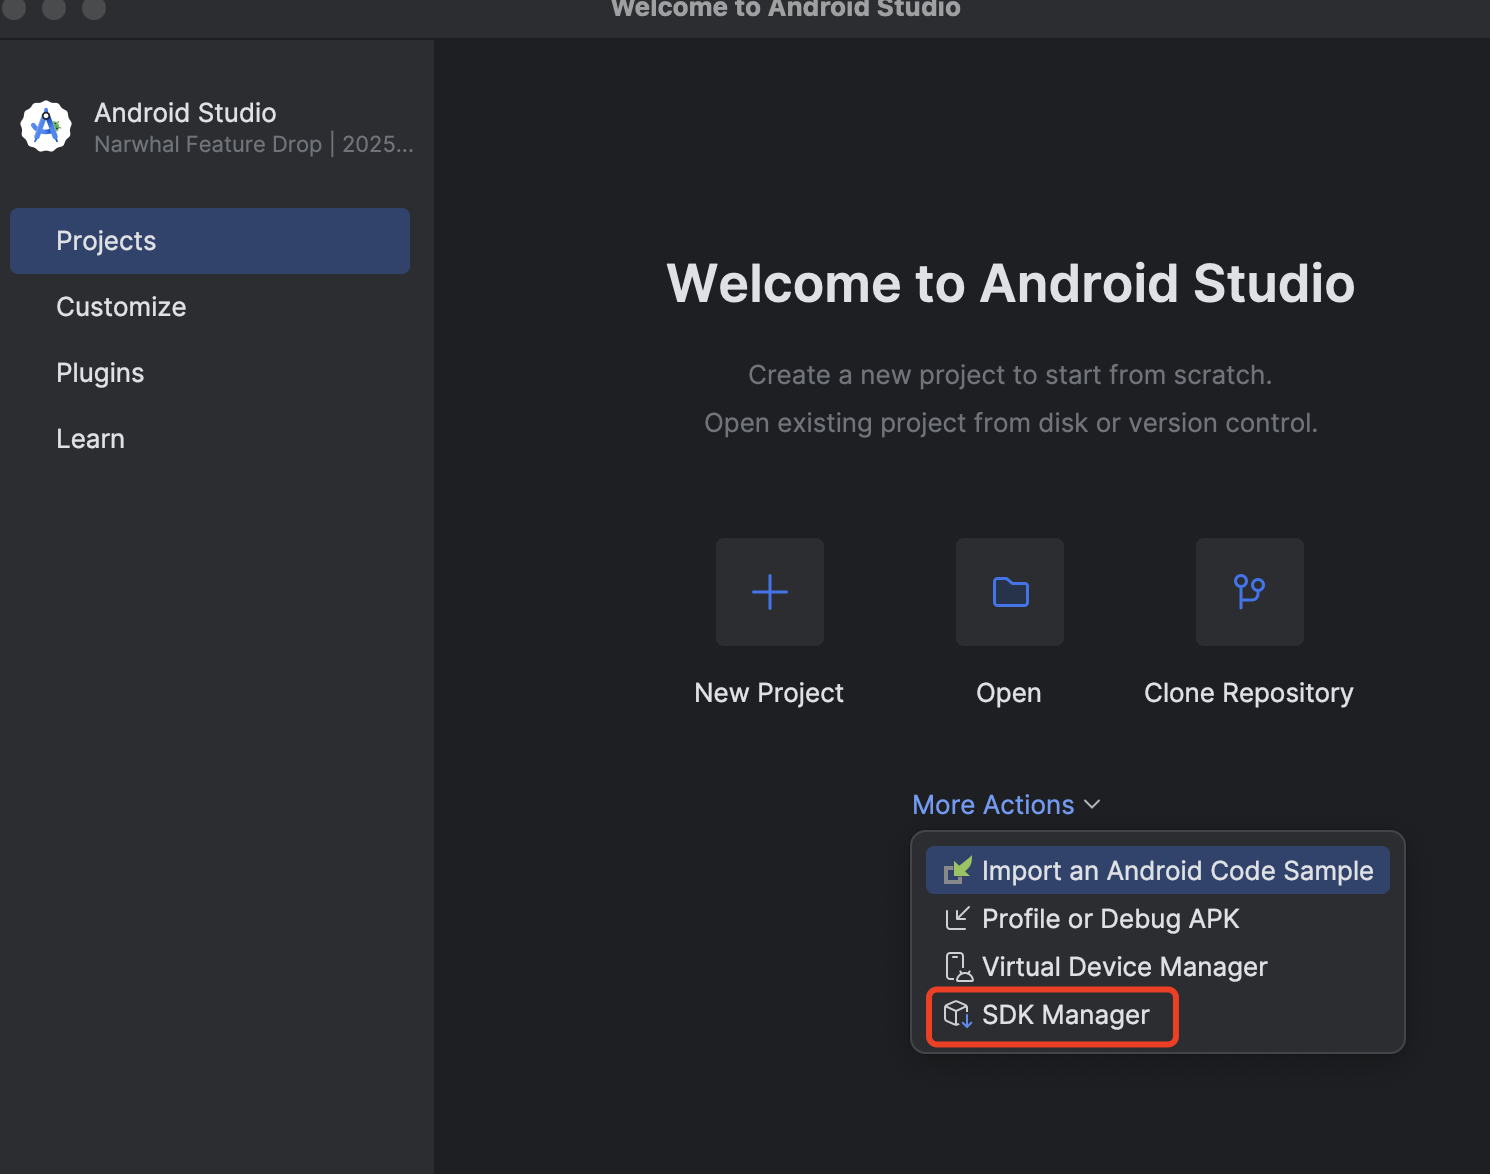Click the Profile or Debug APK icon
Screen dimensions: 1490x1174
[x=958, y=918]
